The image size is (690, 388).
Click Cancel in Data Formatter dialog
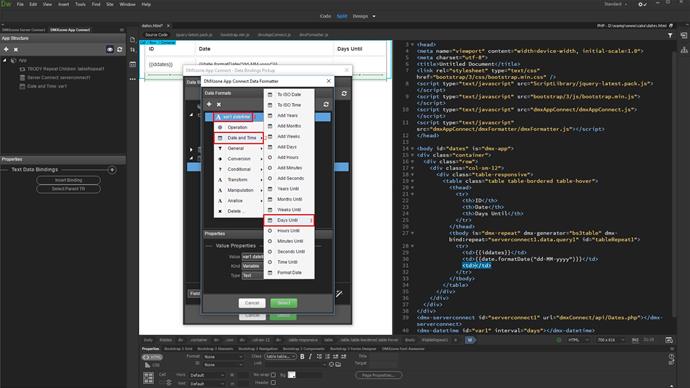coord(252,303)
